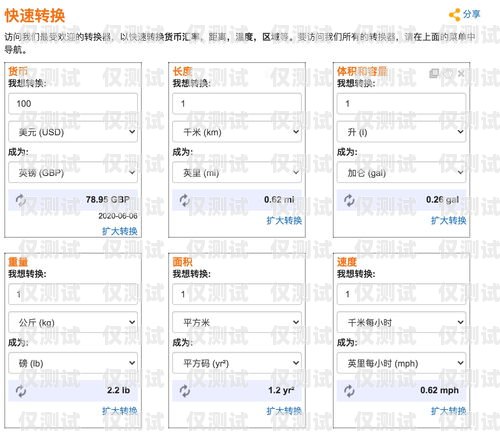Viewport: 500px width, 439px height.
Task: Click the 面积 card title
Action: click(182, 262)
